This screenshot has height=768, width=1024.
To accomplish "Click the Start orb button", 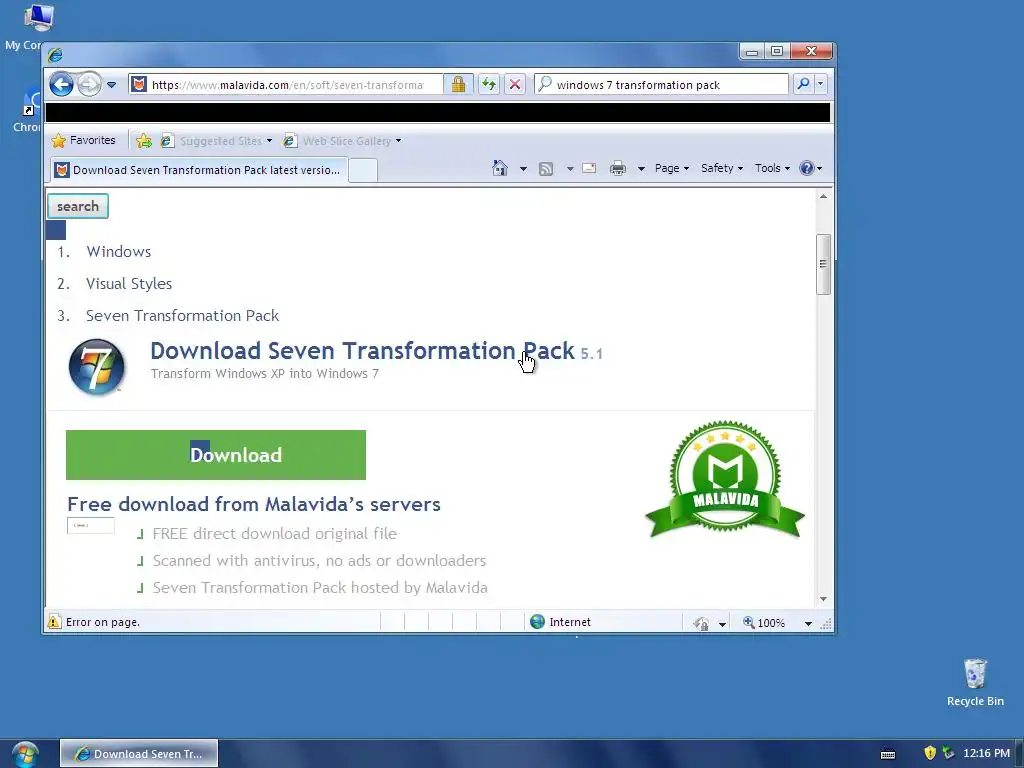I will click(25, 754).
